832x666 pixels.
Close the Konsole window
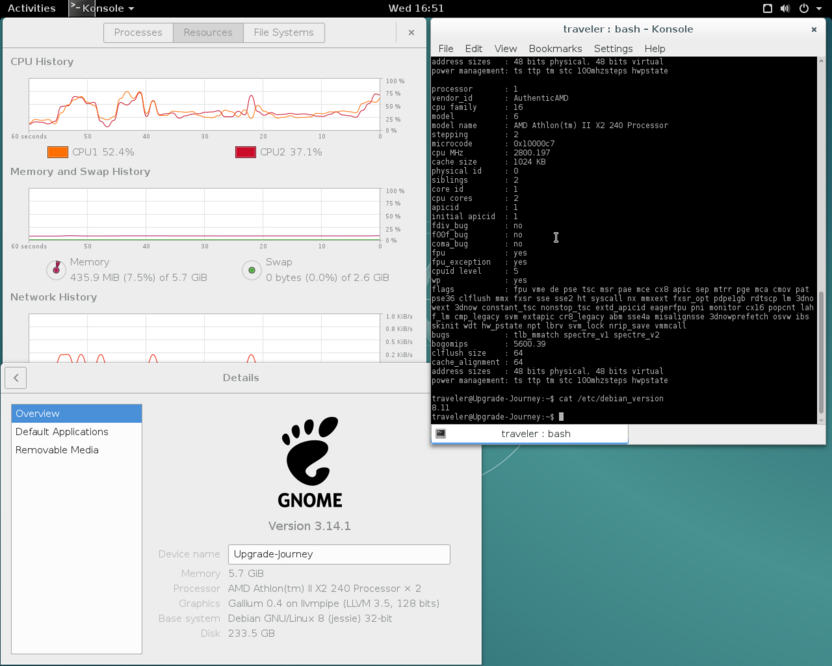814,29
